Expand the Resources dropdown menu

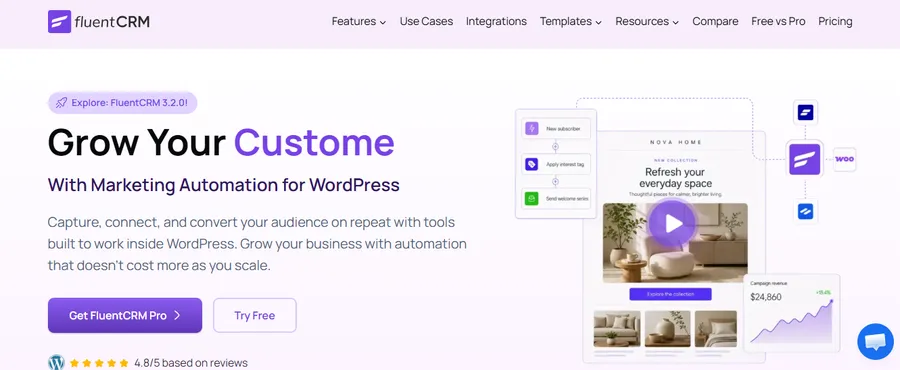click(647, 21)
